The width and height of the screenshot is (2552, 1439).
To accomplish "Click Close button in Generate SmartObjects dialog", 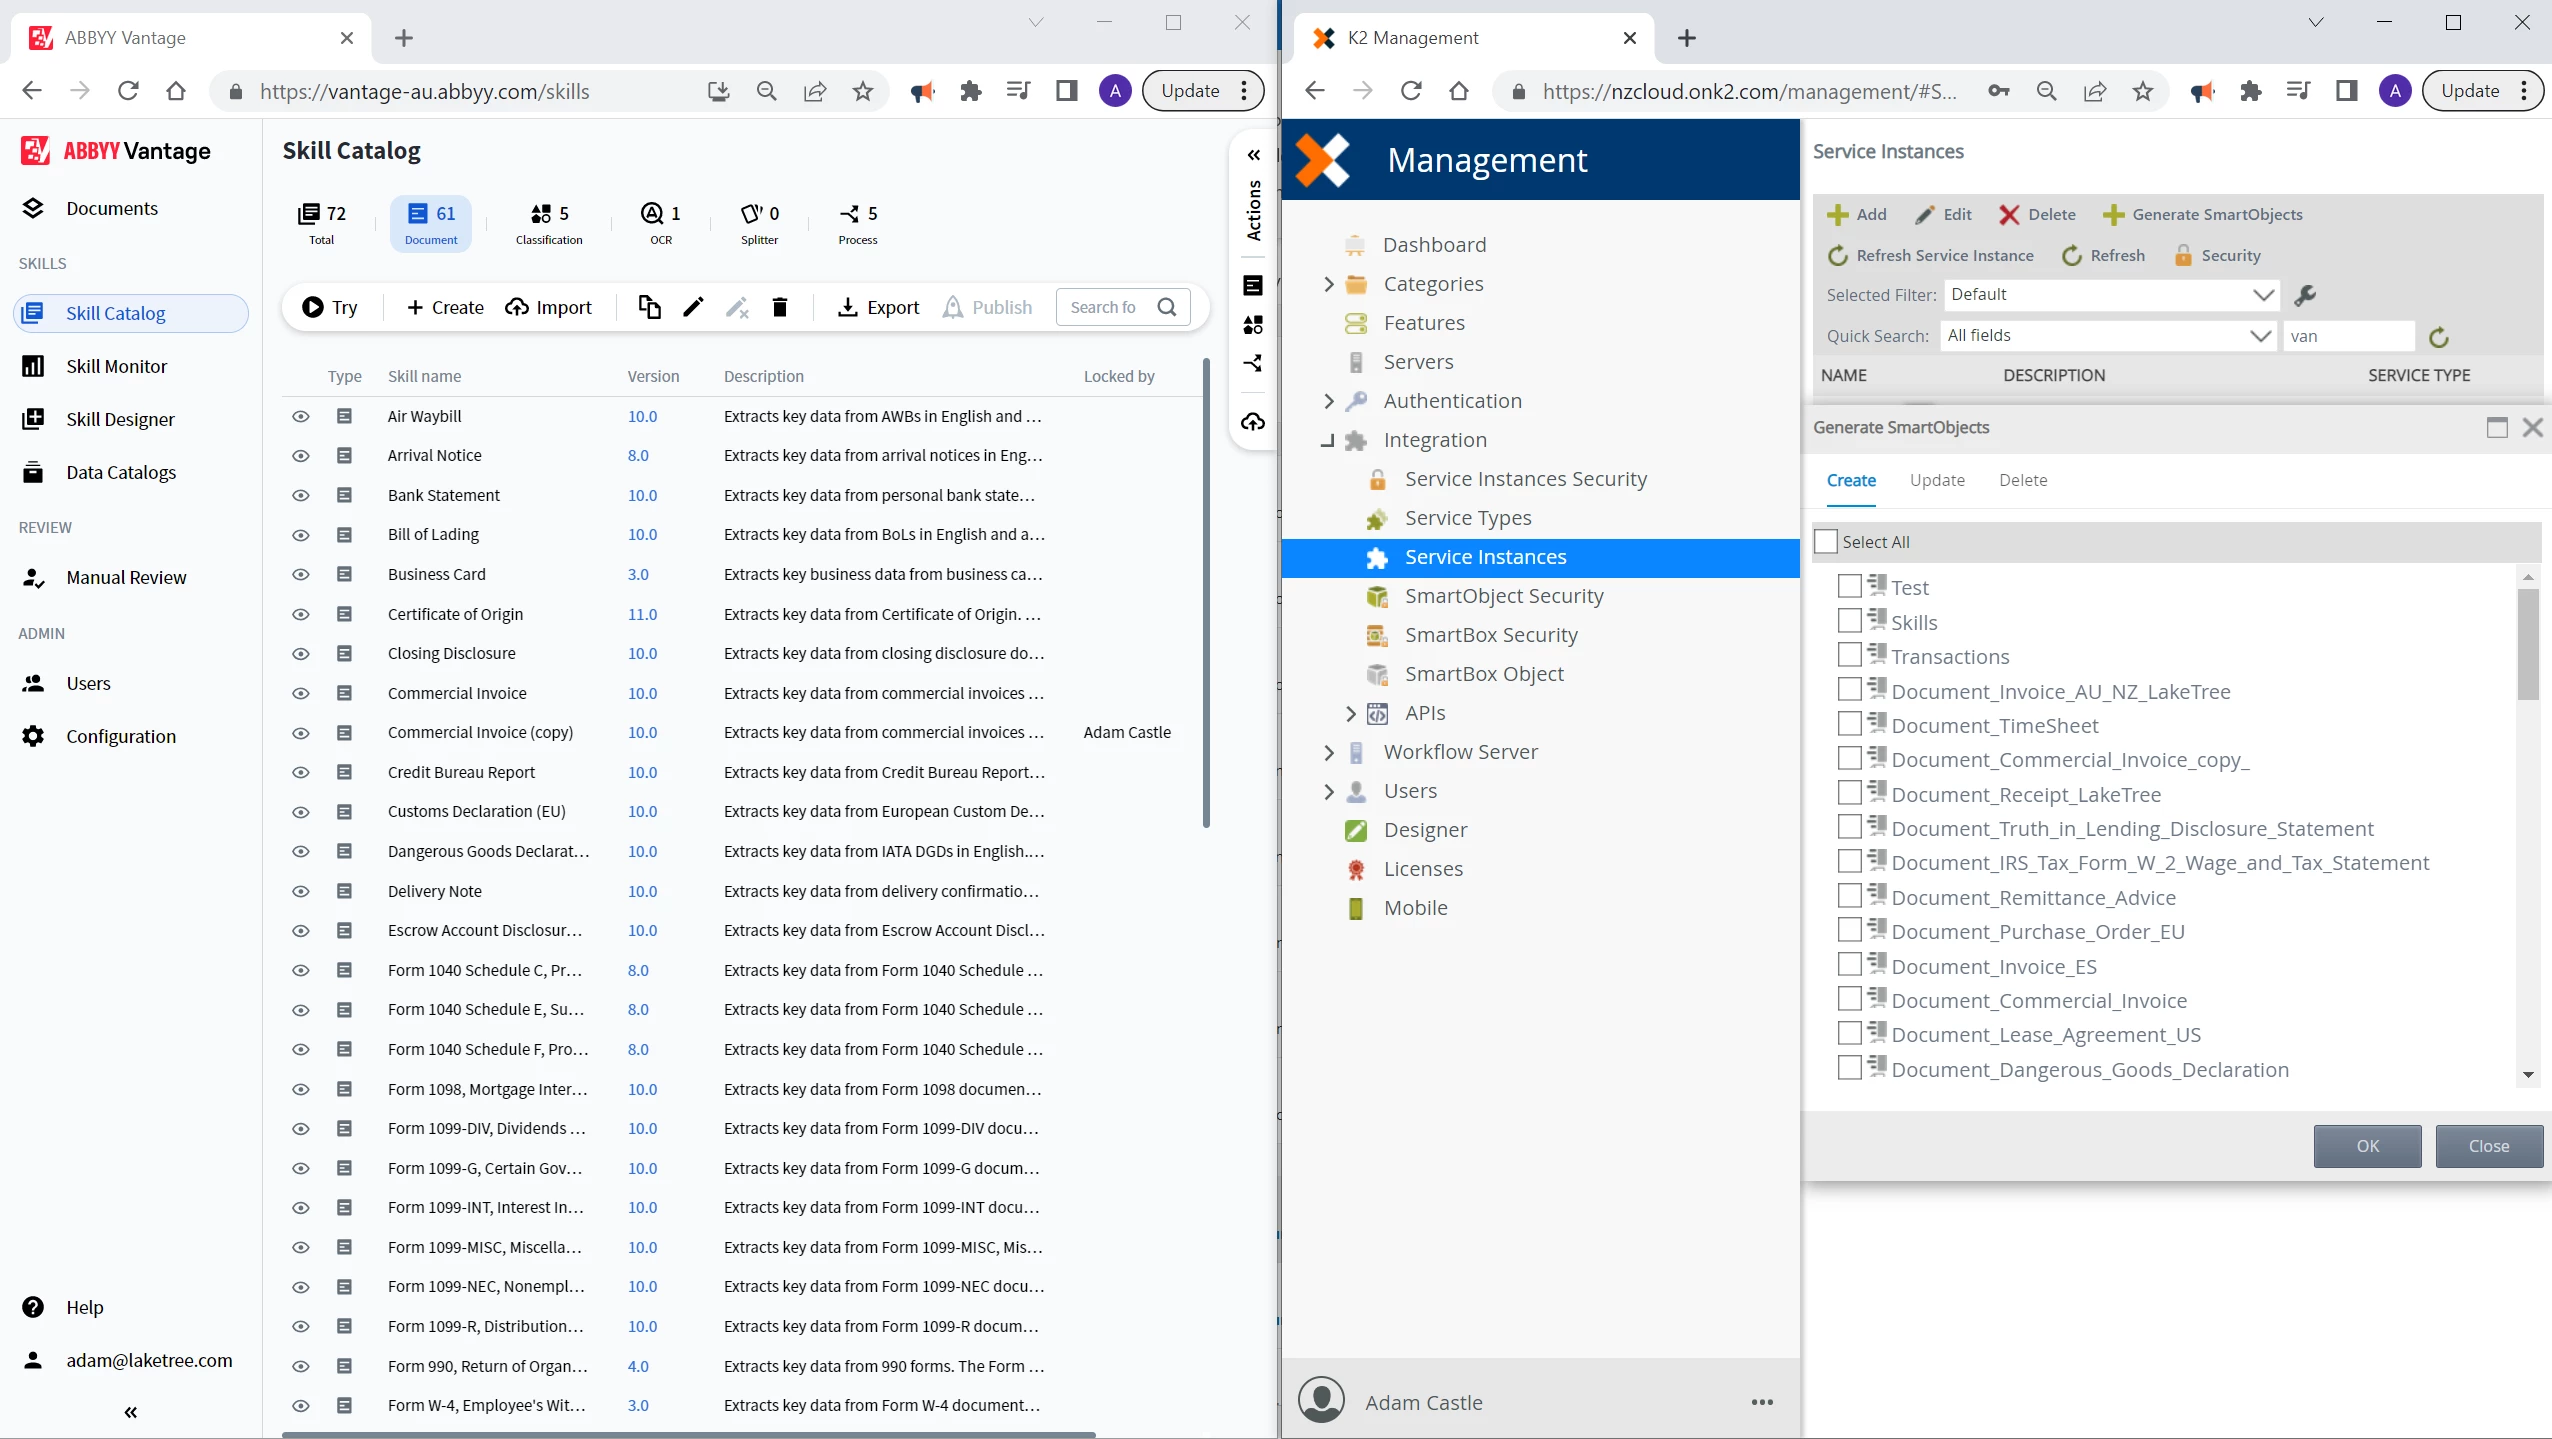I will coord(2489,1146).
